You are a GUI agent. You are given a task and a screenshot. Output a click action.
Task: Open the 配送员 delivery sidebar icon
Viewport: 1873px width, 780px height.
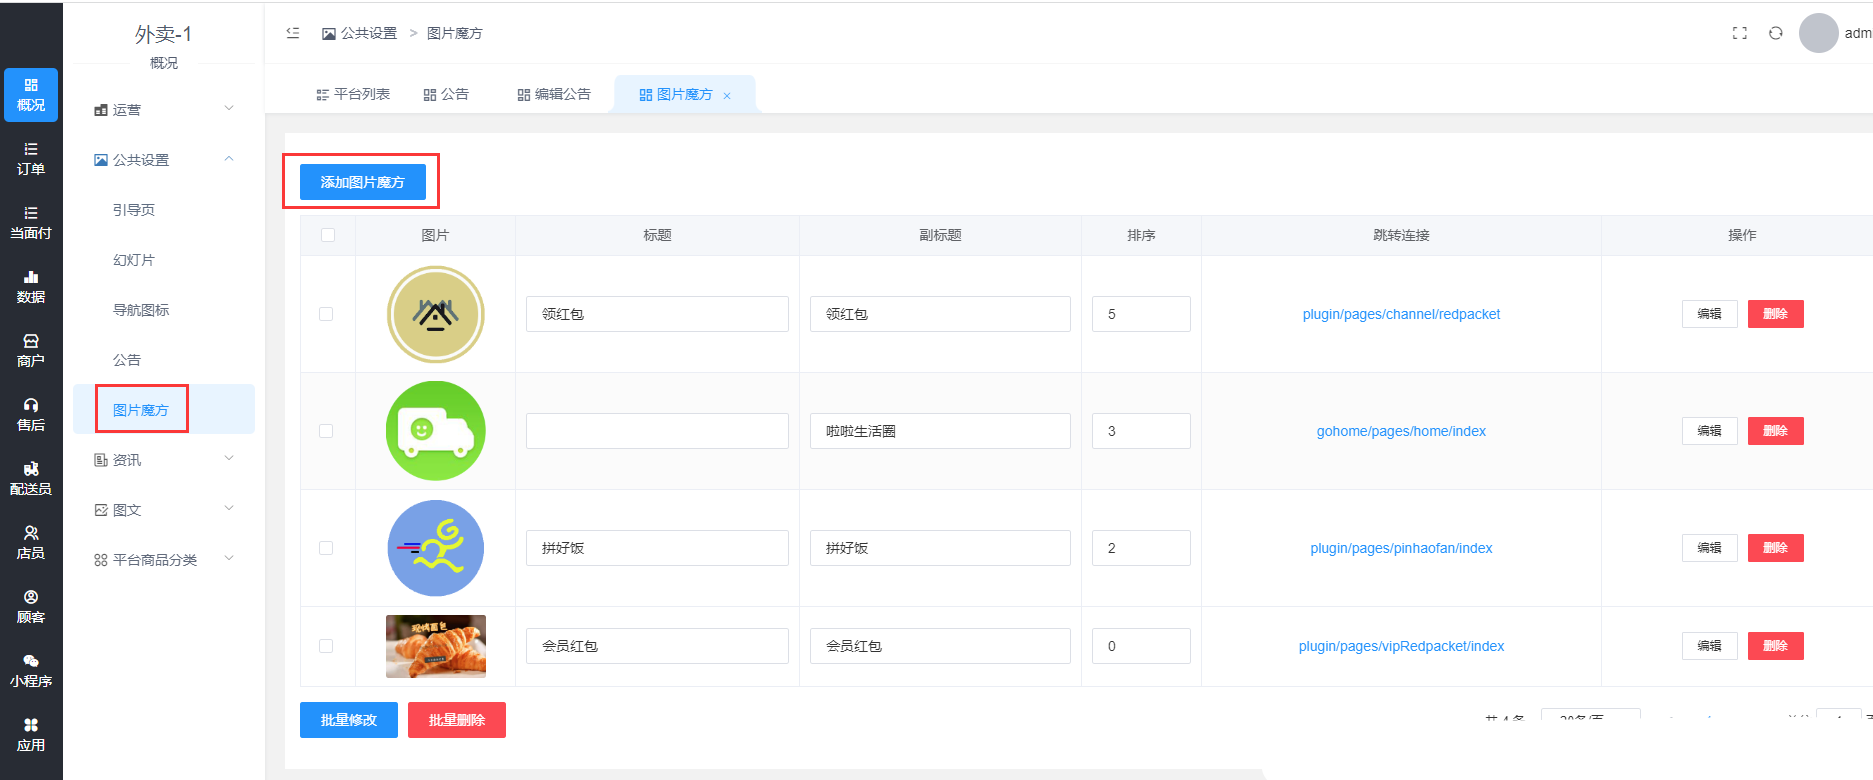coord(31,479)
